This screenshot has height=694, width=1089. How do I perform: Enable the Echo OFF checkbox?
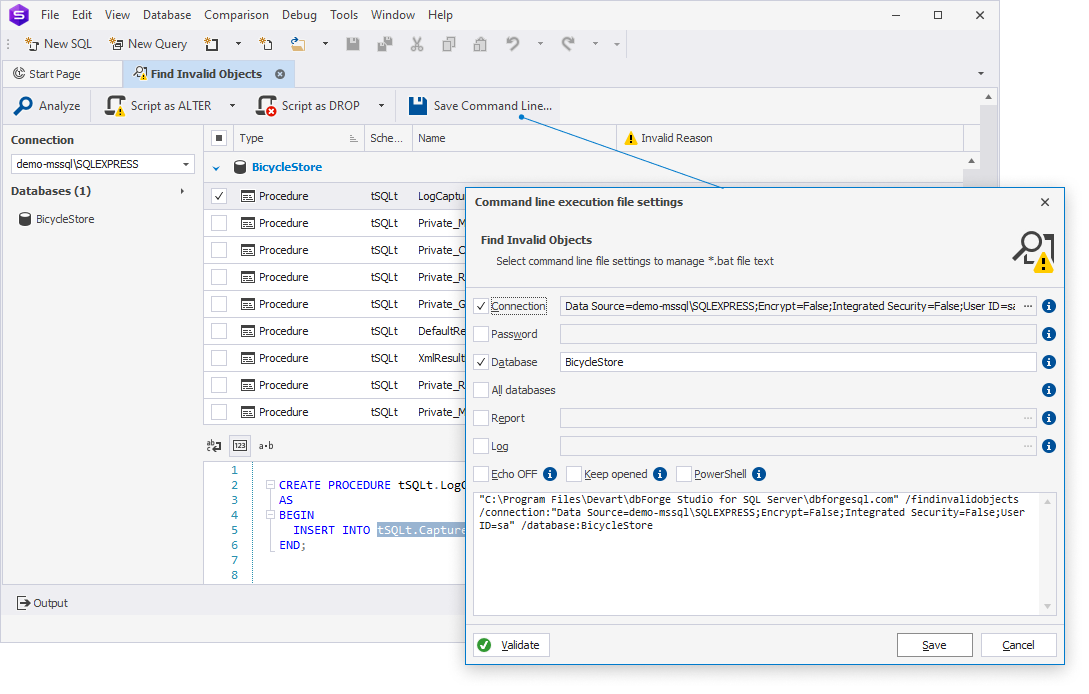(x=481, y=474)
